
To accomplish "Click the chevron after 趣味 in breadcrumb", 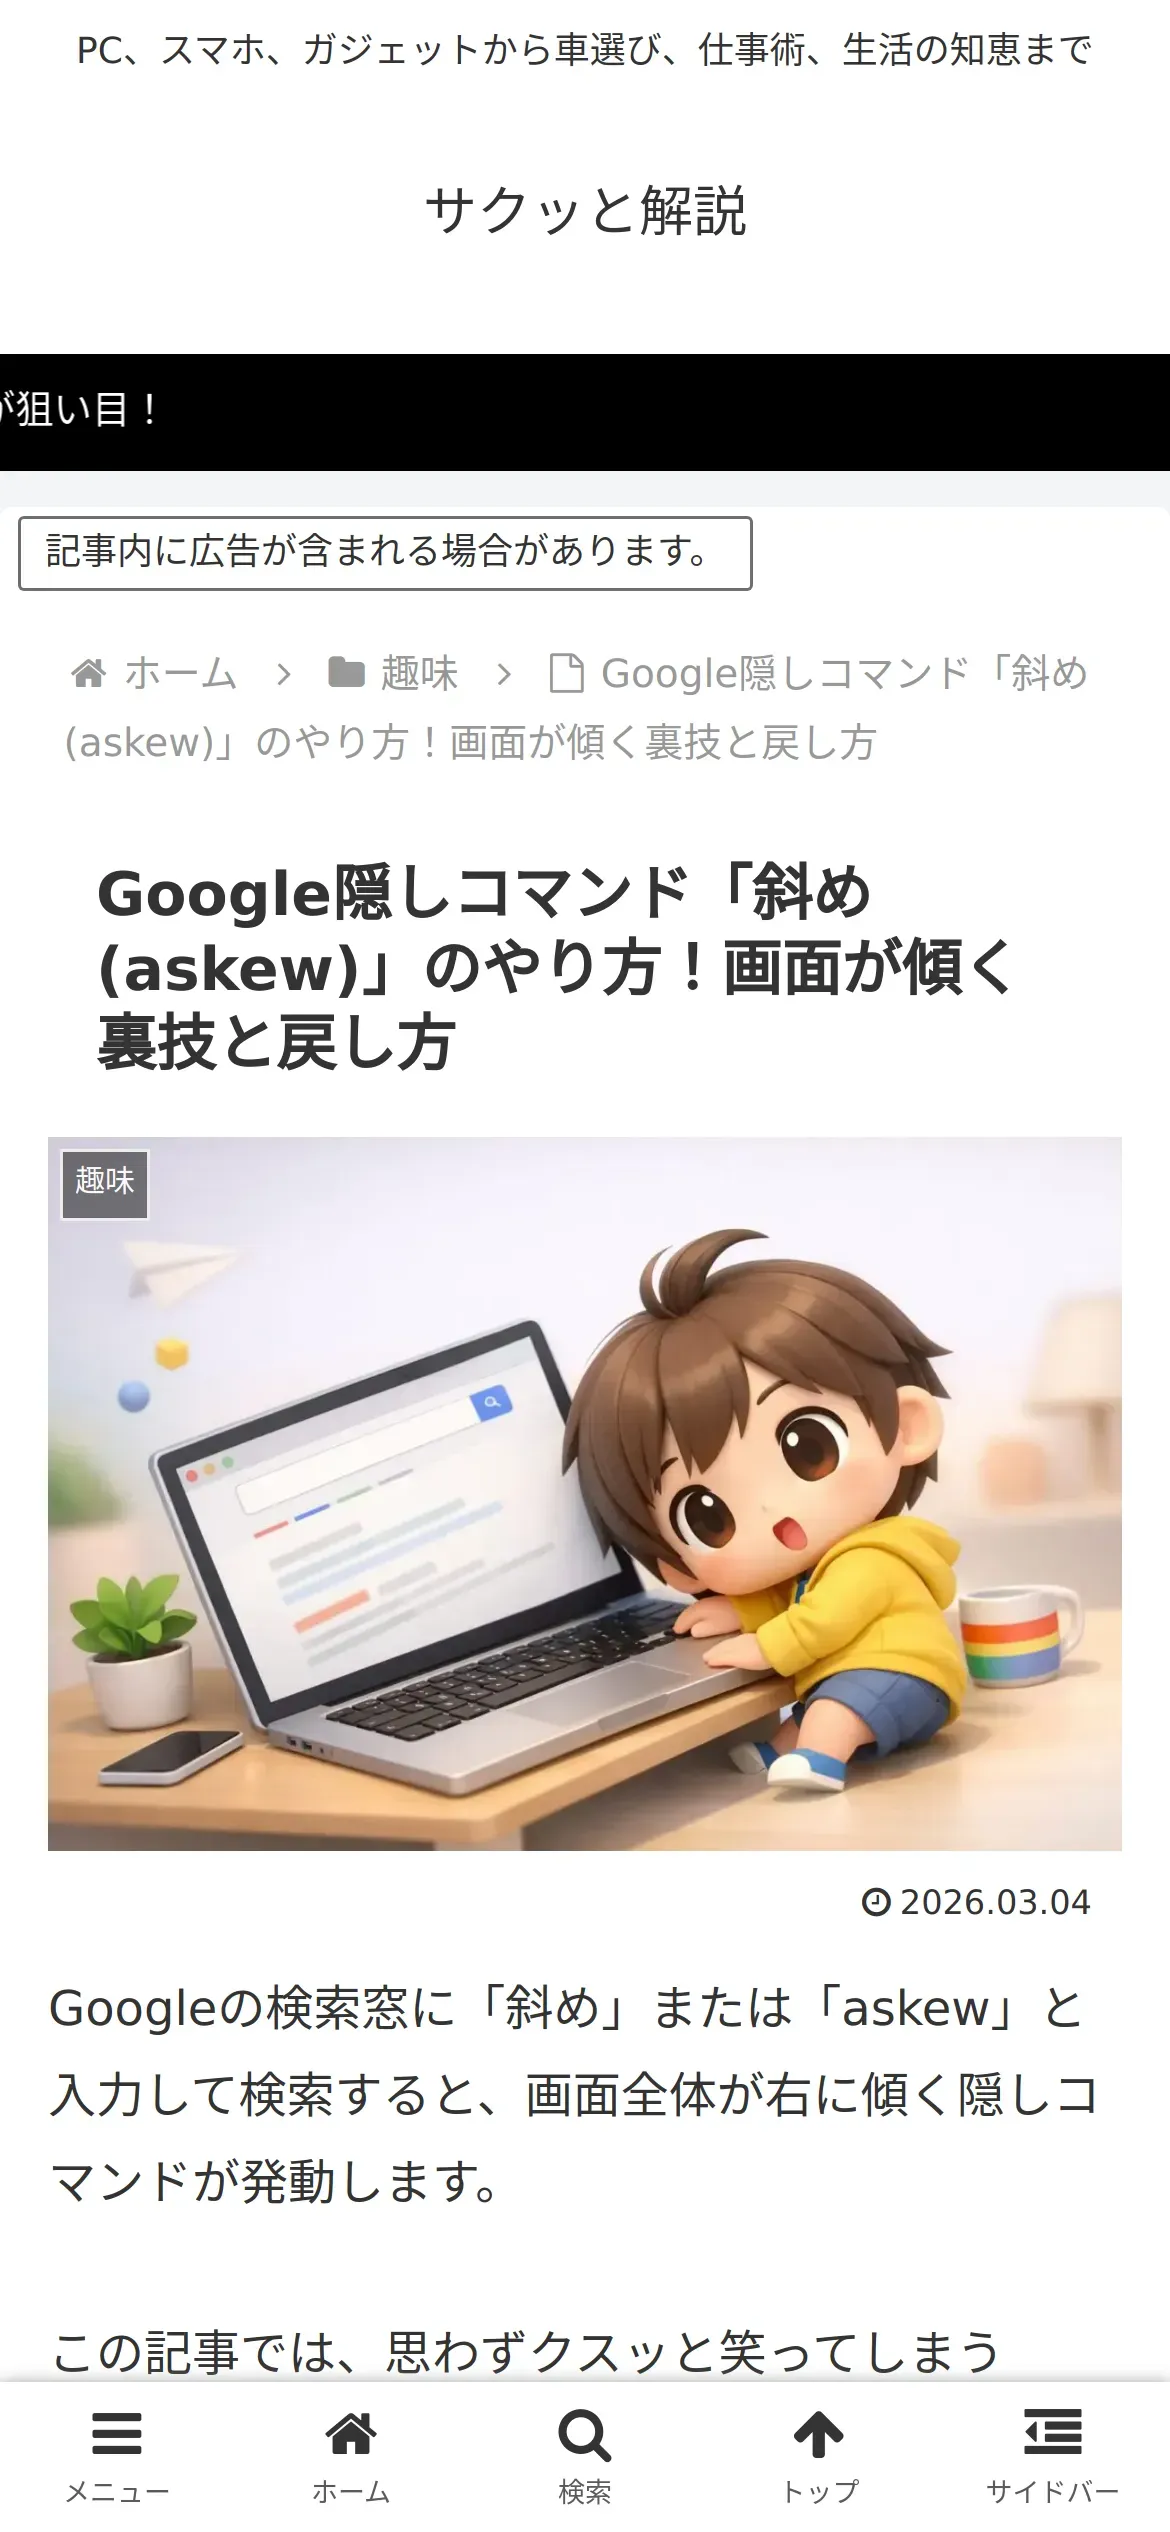I will coord(504,675).
